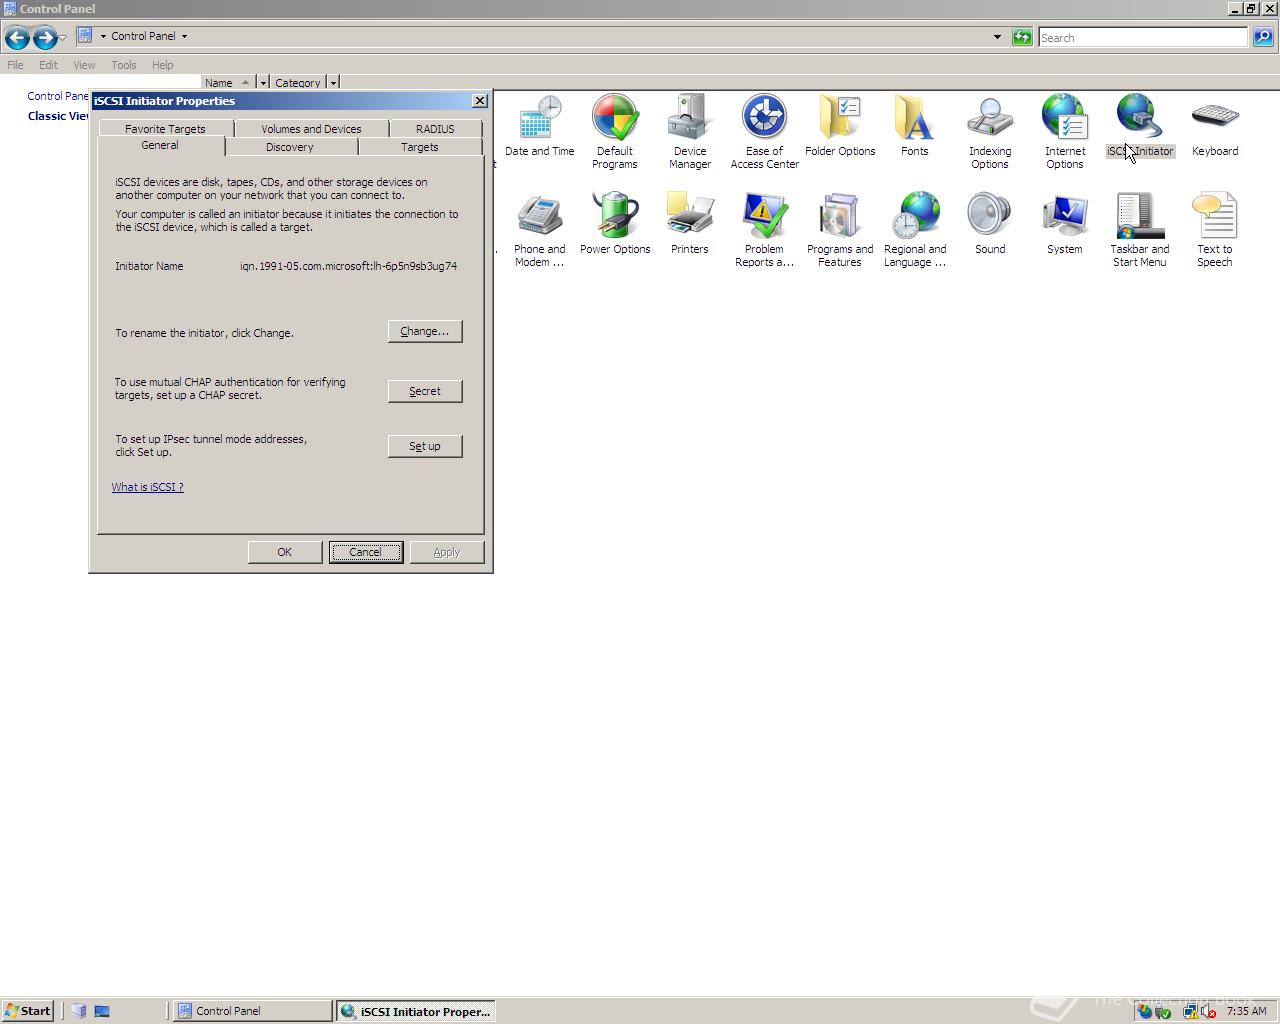
Task: Open the System icon
Action: coord(1065,224)
